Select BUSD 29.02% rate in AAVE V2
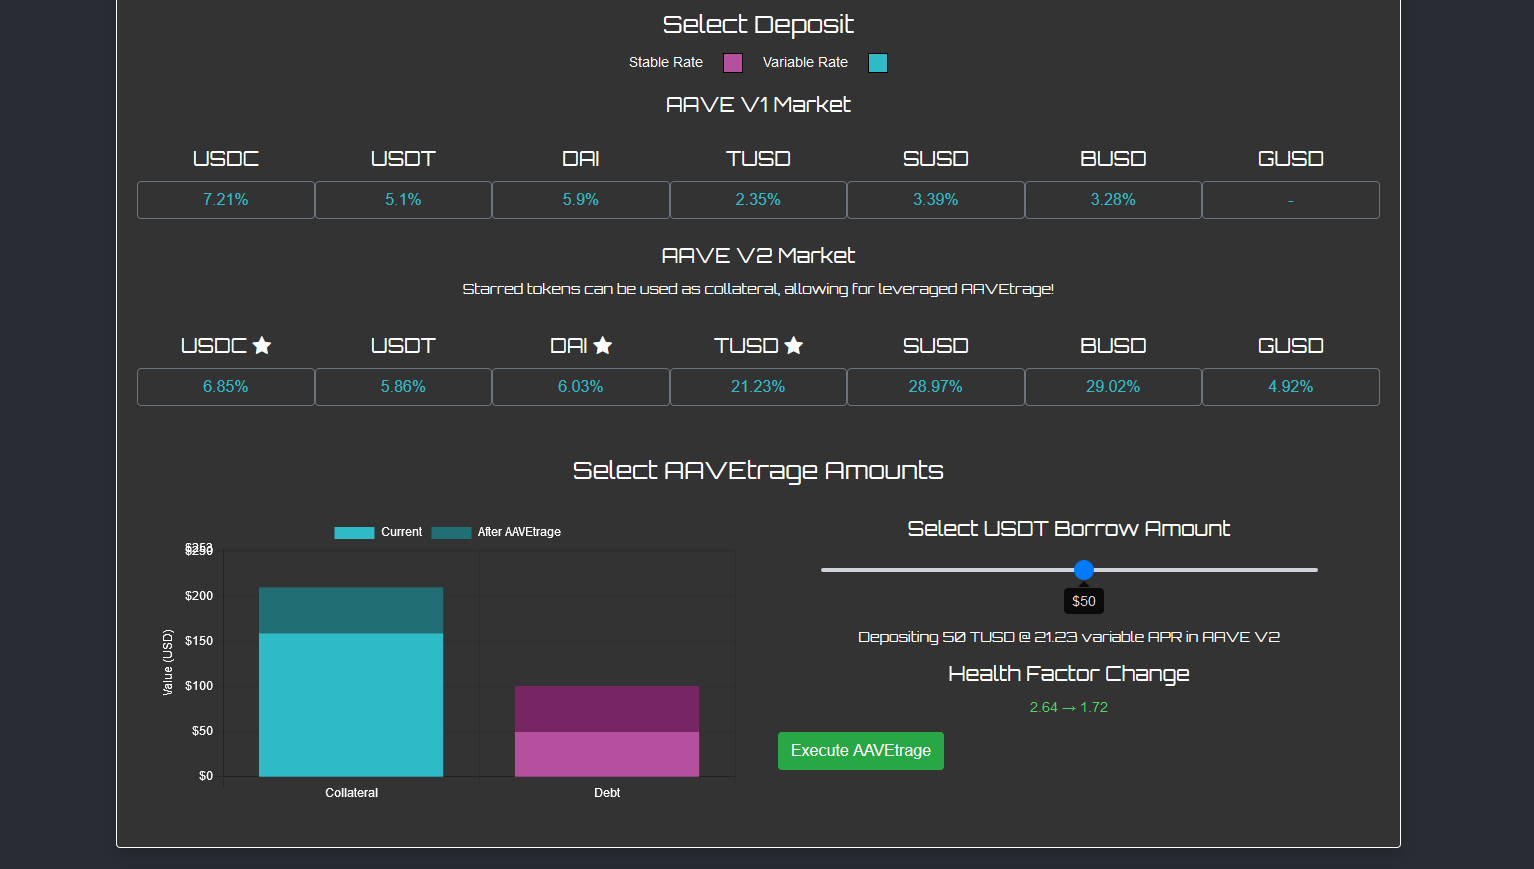This screenshot has height=869, width=1534. tap(1113, 387)
